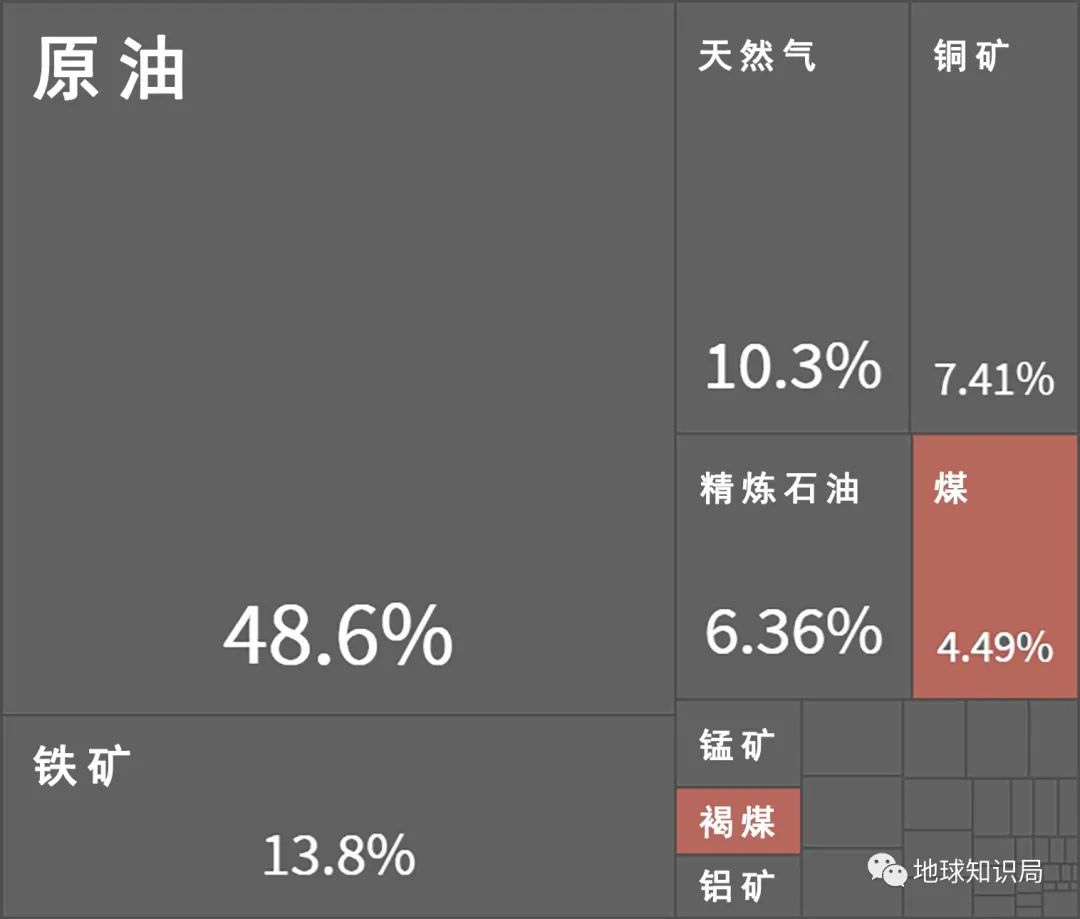
Task: Click the unlabeled tile beside the 褐煤 tile
Action: 852,811
